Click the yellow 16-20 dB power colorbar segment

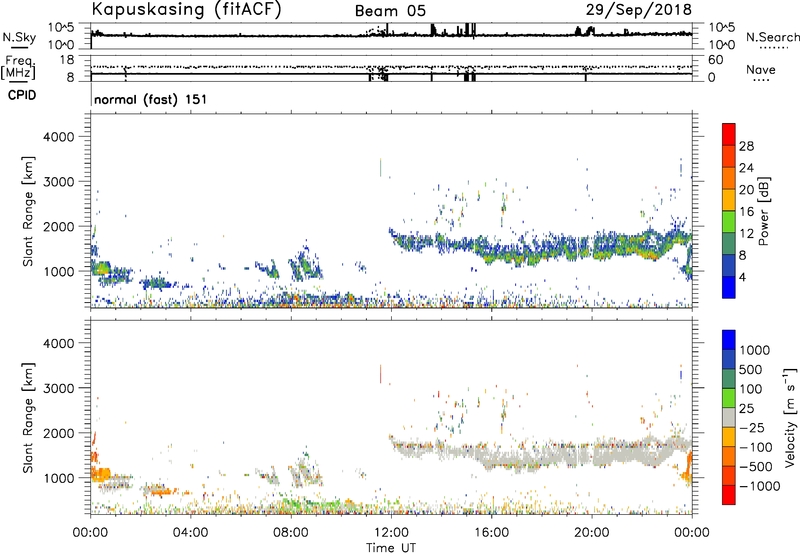729,200
